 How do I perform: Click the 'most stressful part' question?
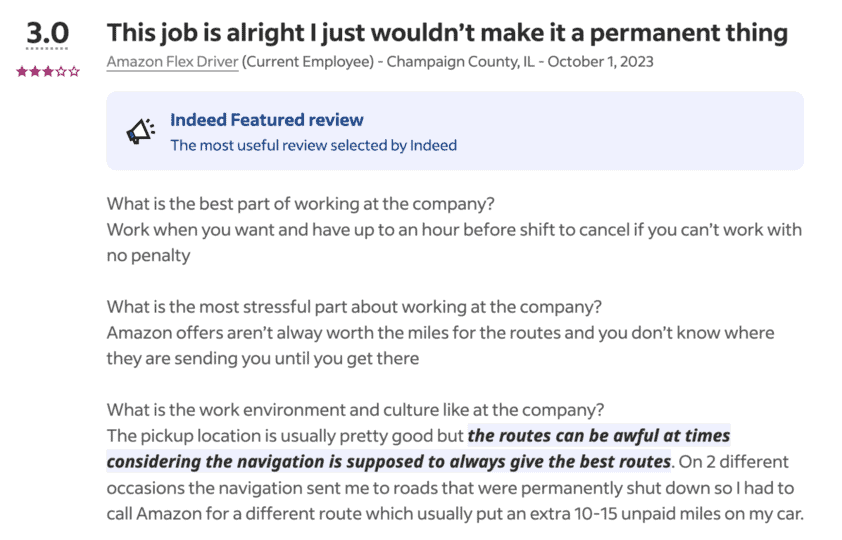pos(359,306)
